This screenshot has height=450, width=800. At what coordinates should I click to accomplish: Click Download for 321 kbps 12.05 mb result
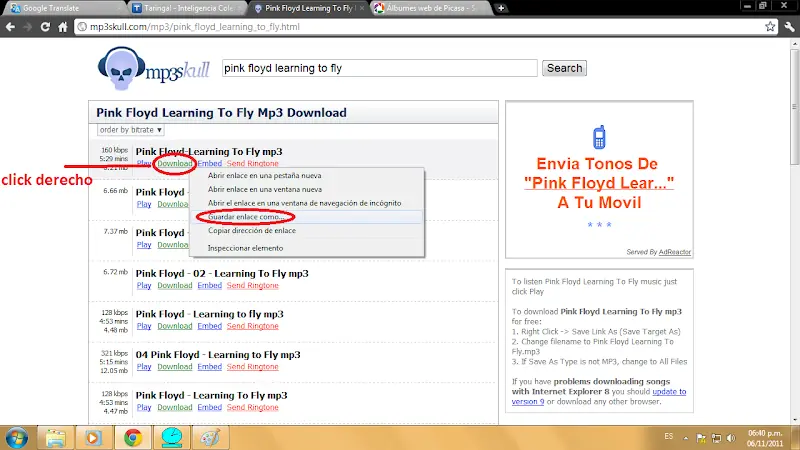pos(174,367)
